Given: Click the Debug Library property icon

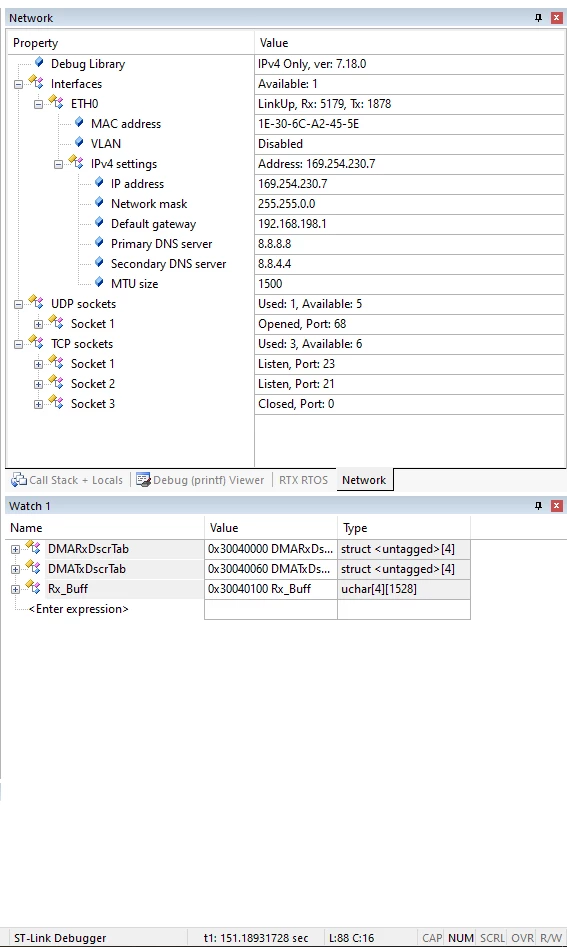Looking at the screenshot, I should point(39,62).
